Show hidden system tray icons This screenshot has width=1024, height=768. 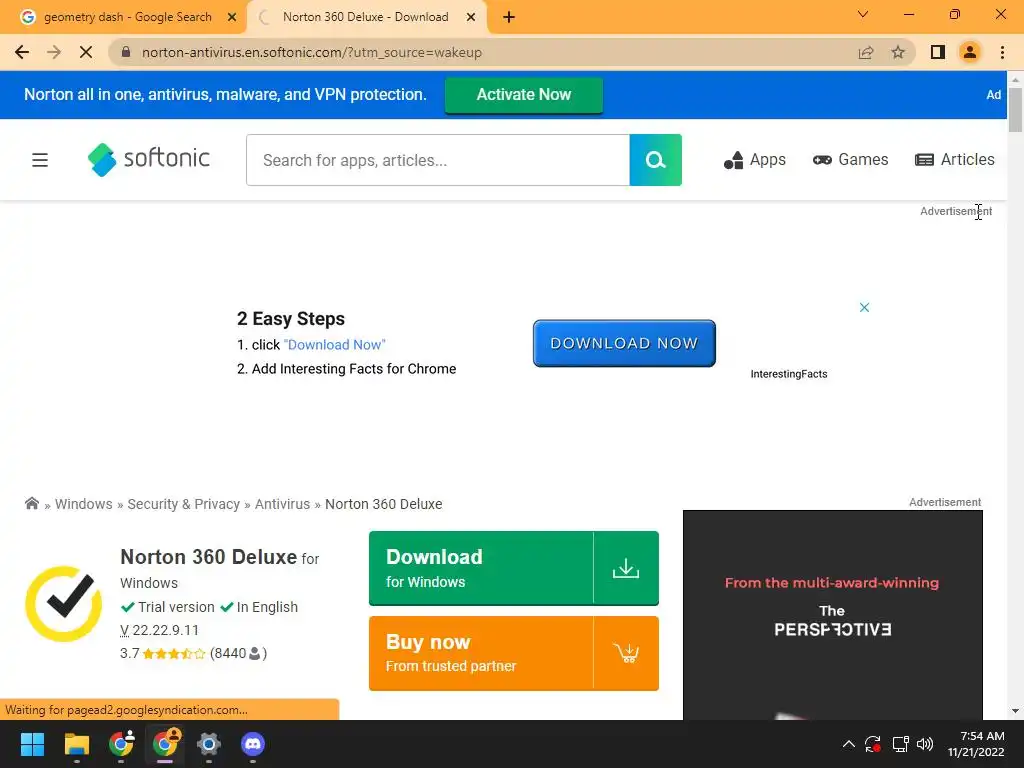[x=848, y=744]
